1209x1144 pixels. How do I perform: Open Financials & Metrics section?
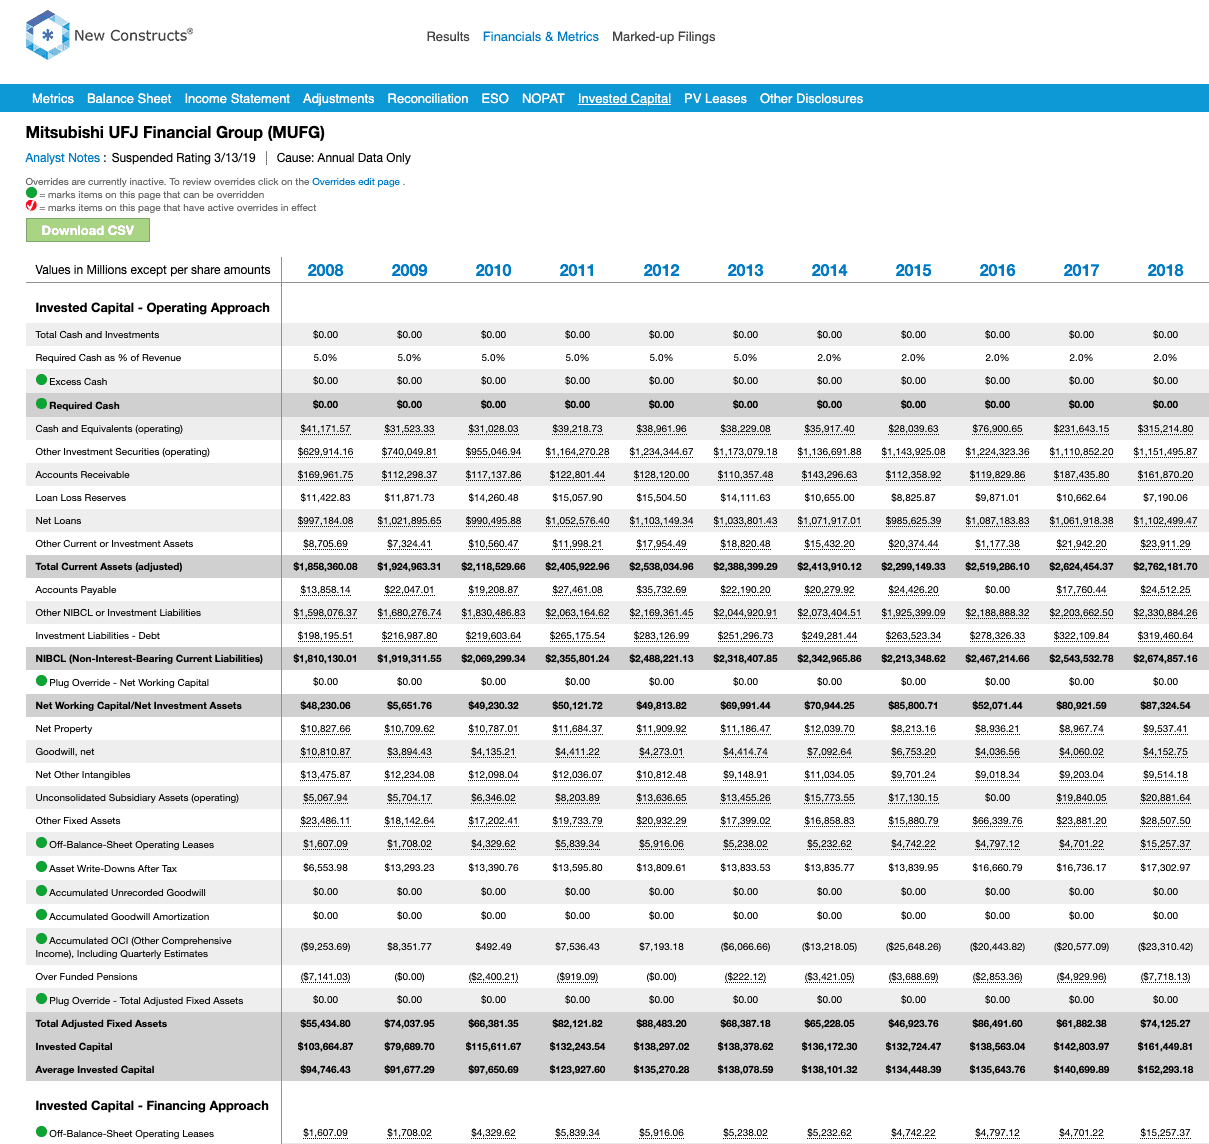(x=541, y=37)
